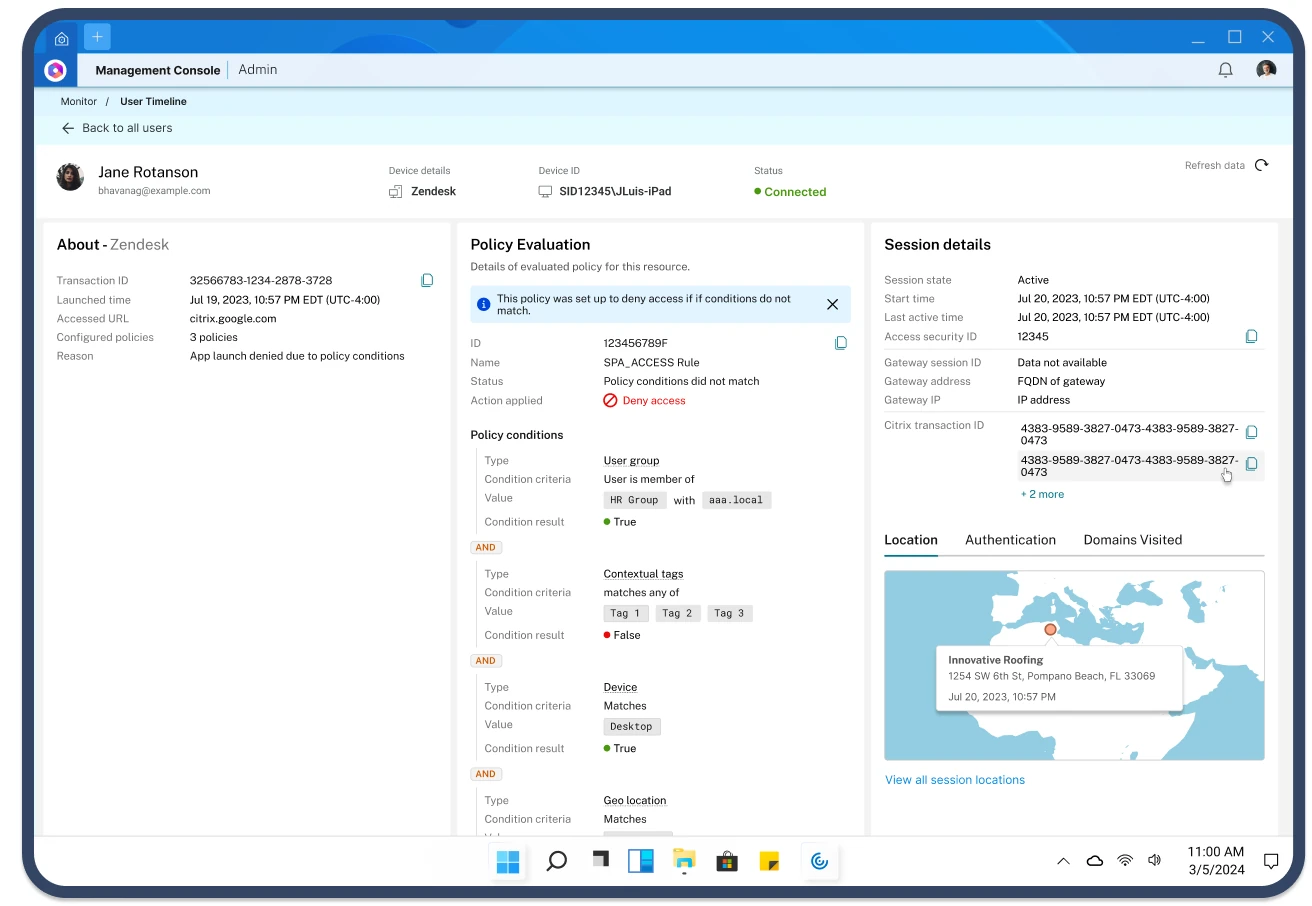Add a new tab with plus button

click(97, 37)
